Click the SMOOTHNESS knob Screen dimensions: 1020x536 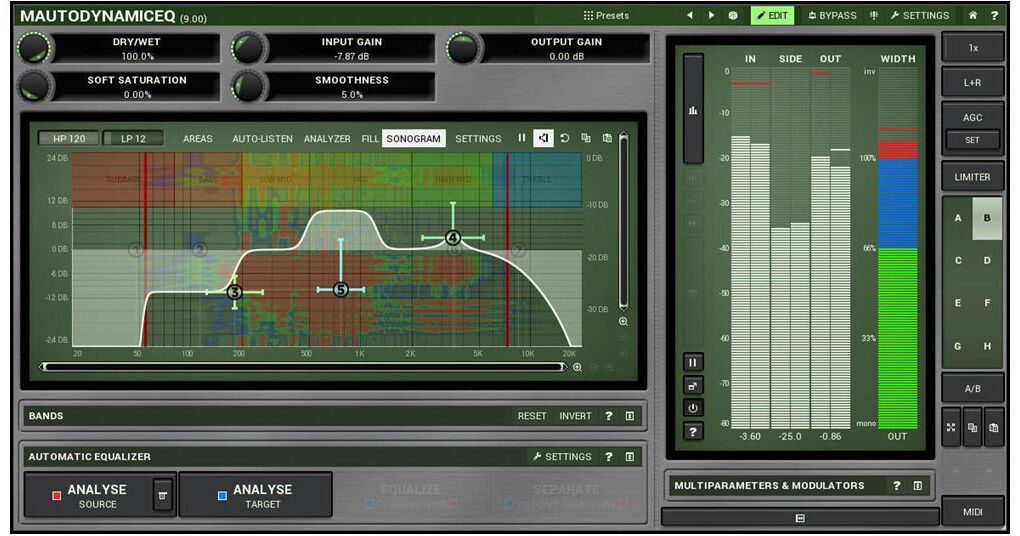(x=248, y=87)
